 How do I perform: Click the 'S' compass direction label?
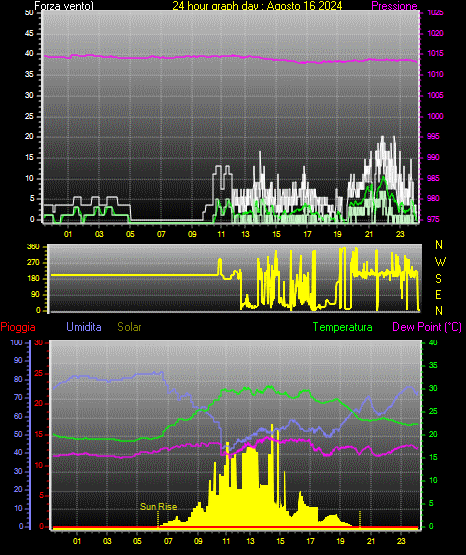438,279
